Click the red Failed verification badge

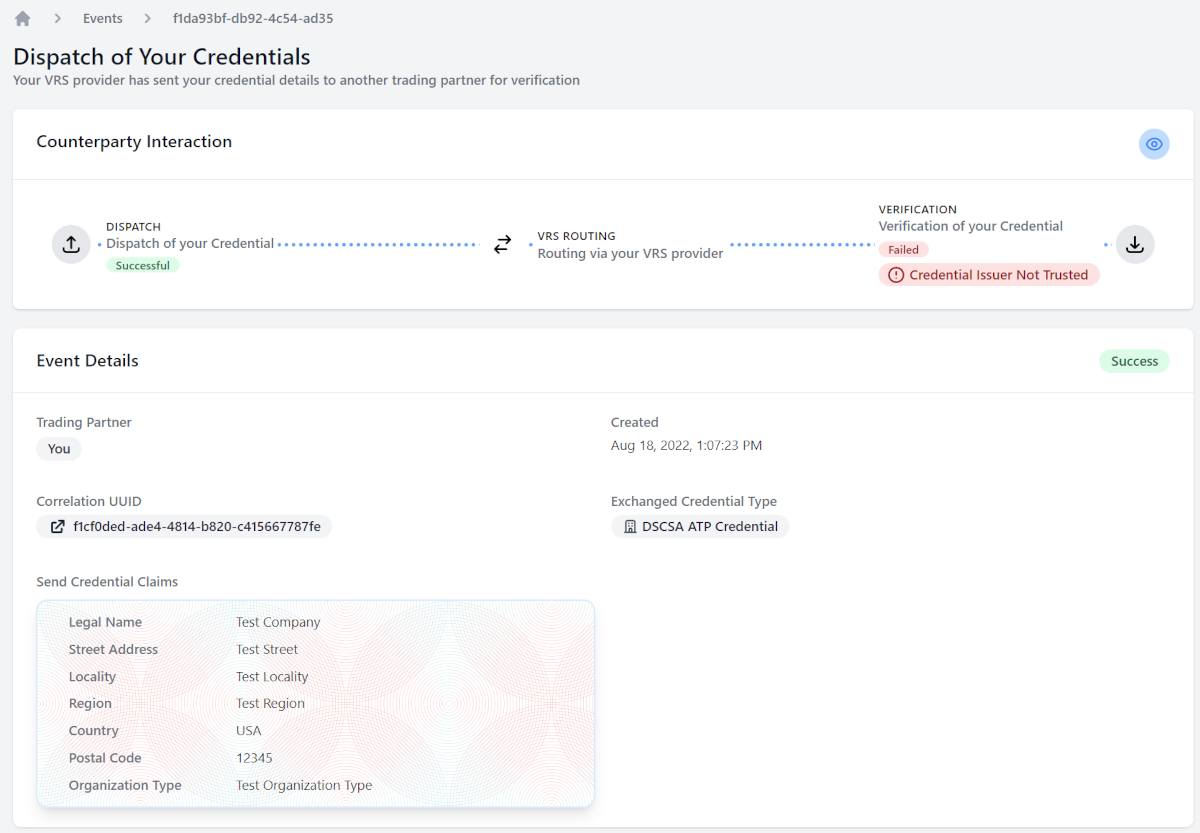point(903,250)
